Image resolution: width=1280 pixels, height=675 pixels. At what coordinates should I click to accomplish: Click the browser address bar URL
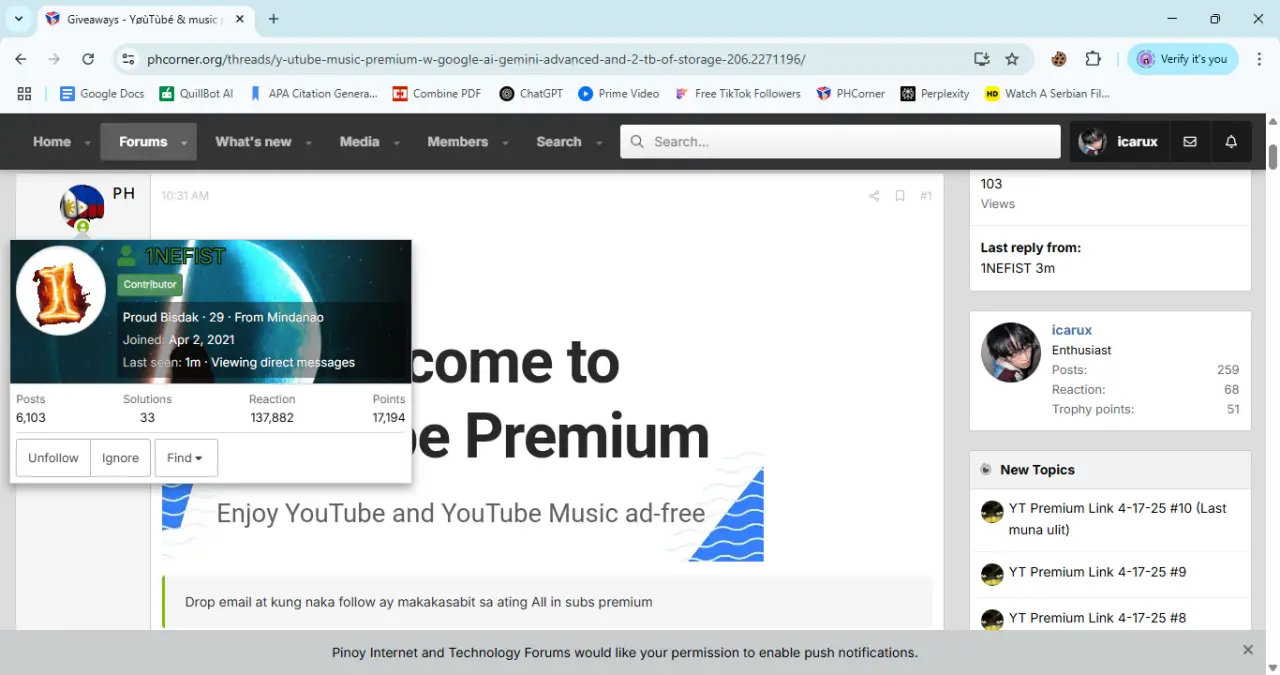(476, 59)
